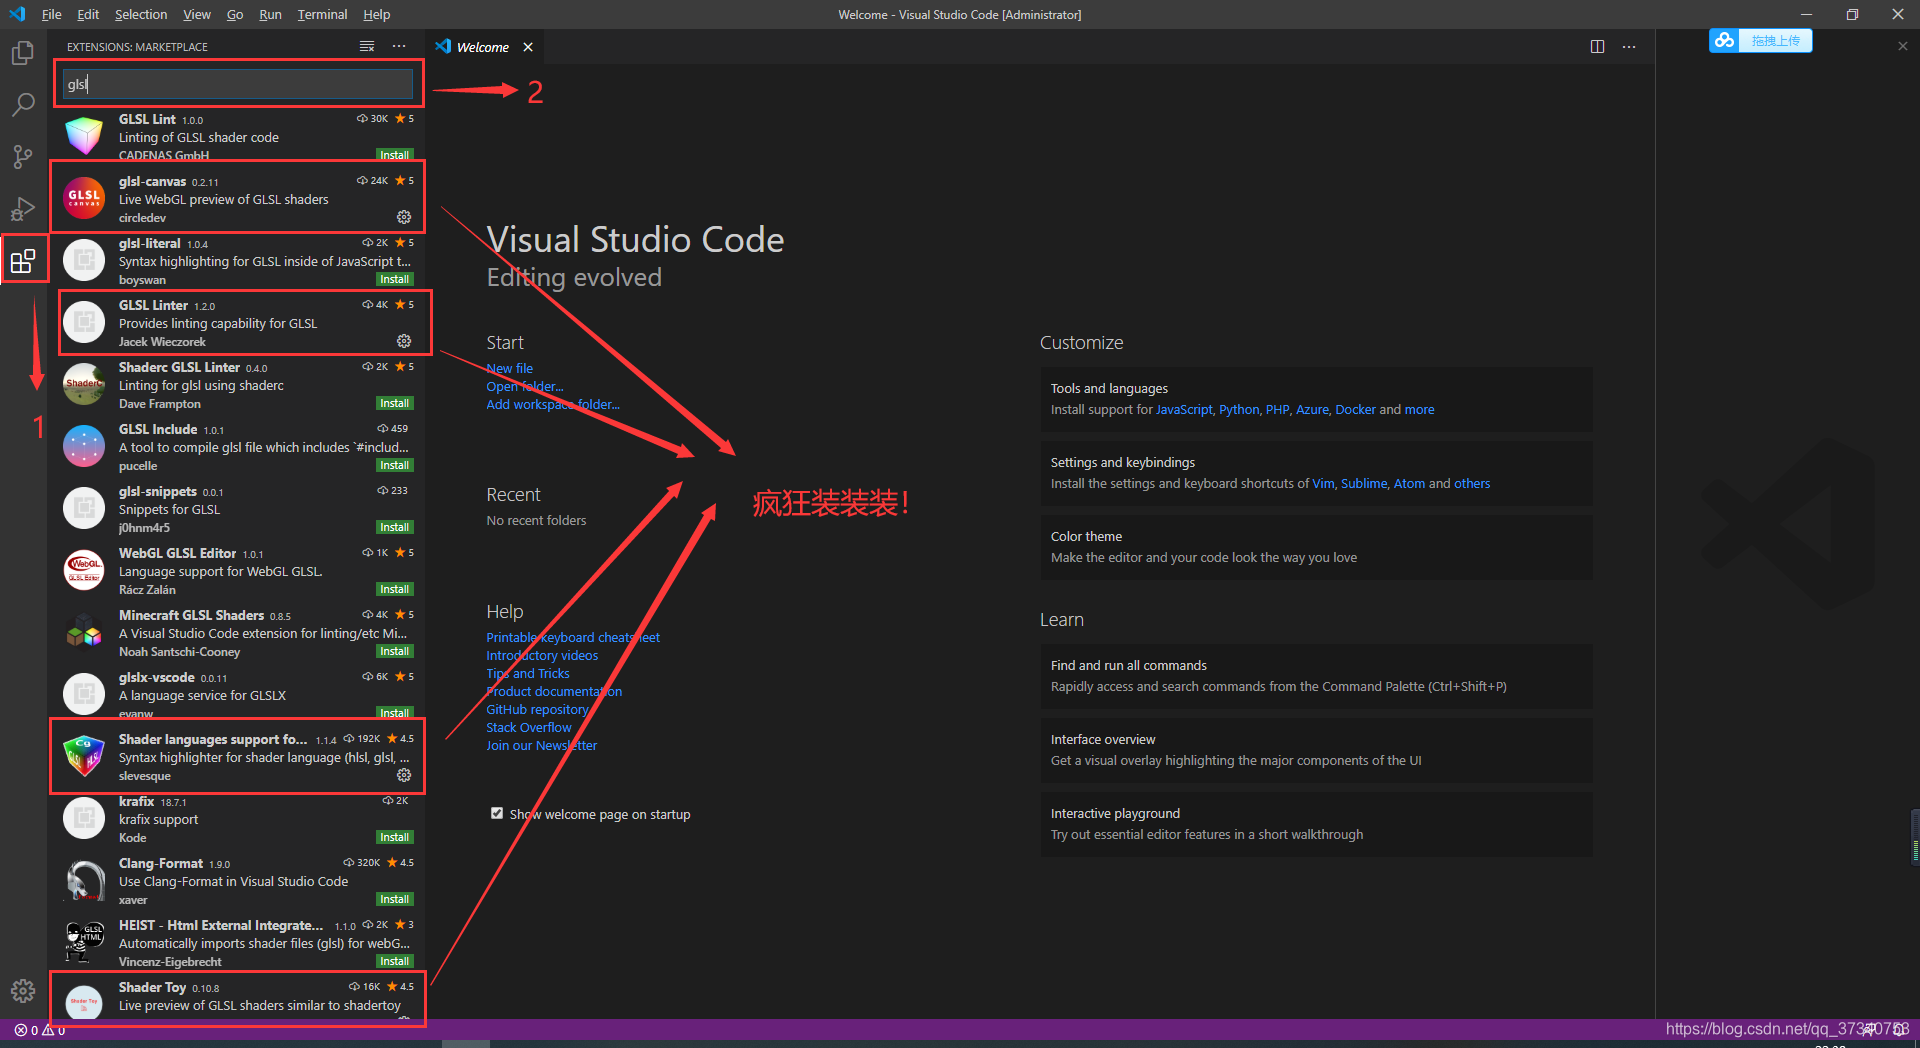Viewport: 1920px width, 1048px height.
Task: Click the HEIST extension icon
Action: click(x=84, y=942)
